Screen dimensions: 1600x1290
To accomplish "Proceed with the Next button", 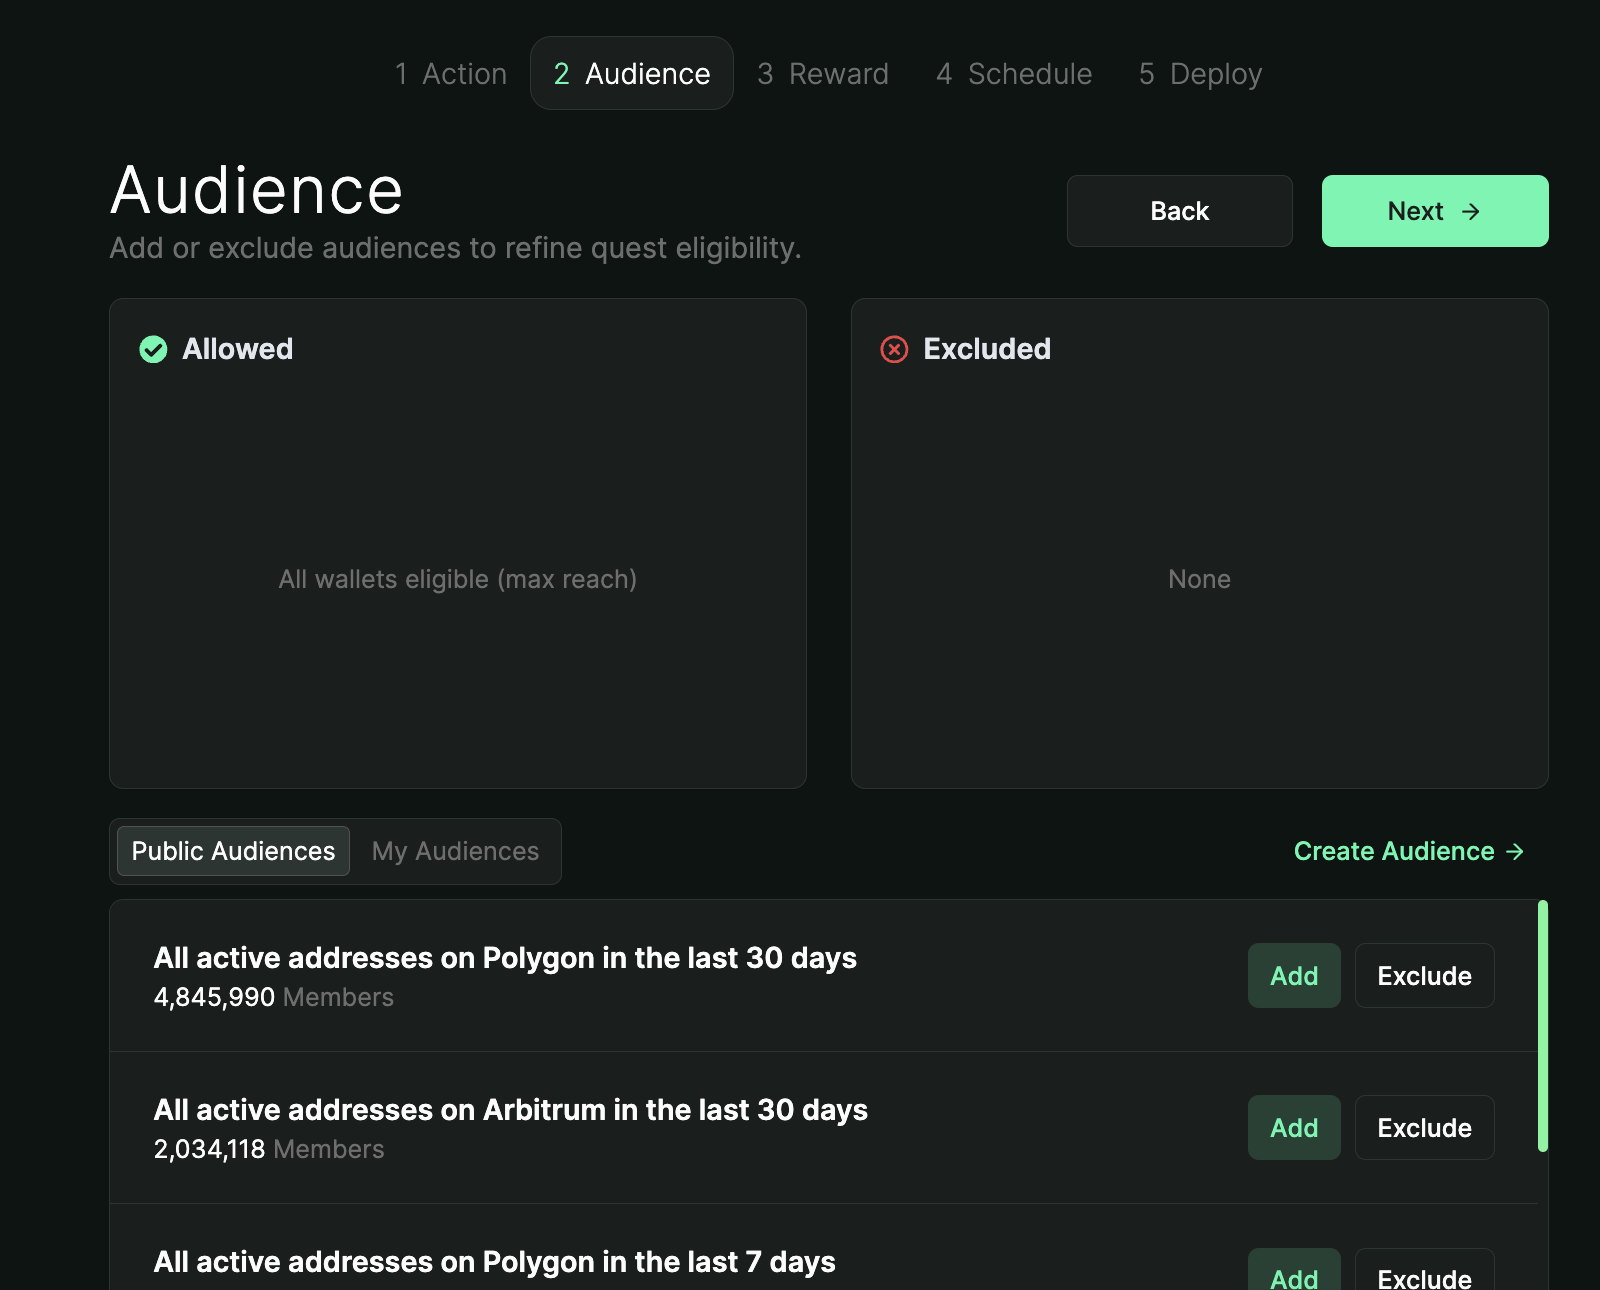I will point(1434,211).
